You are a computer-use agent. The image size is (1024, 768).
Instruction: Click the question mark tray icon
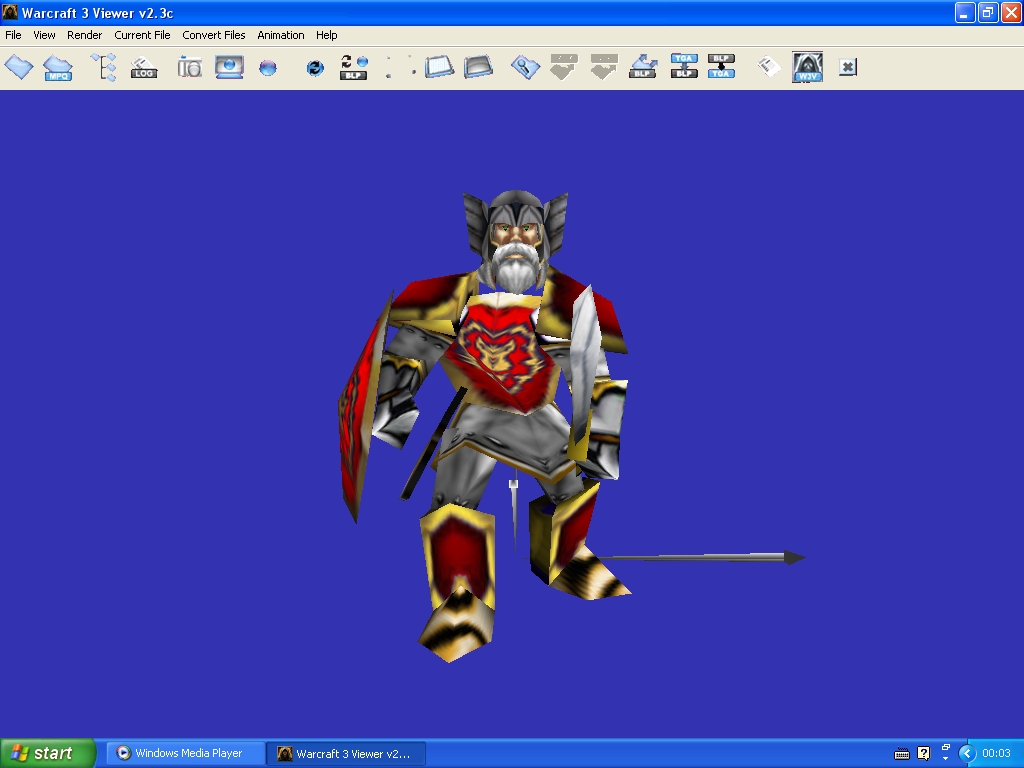pyautogui.click(x=923, y=754)
